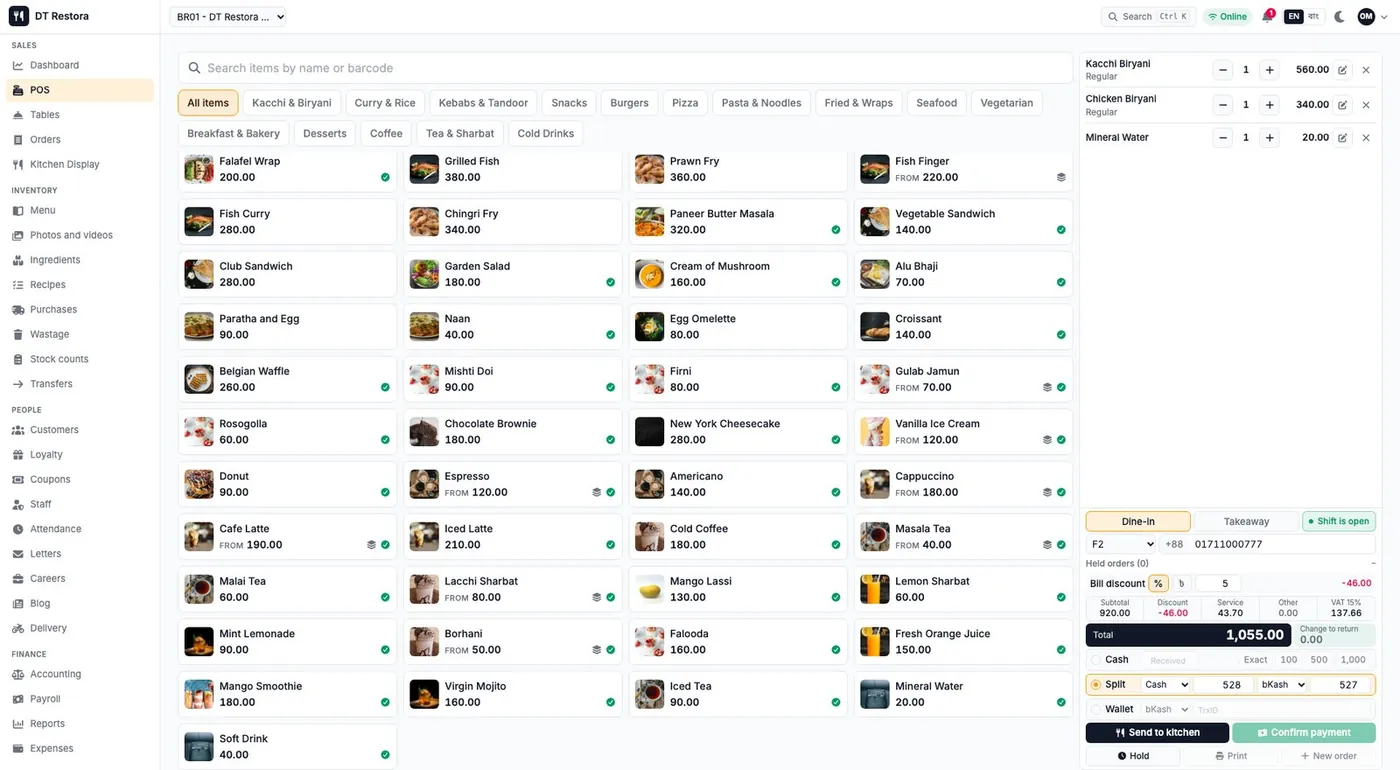Open the Photos and videos sidebar icon
This screenshot has width=1400, height=770.
[x=18, y=236]
